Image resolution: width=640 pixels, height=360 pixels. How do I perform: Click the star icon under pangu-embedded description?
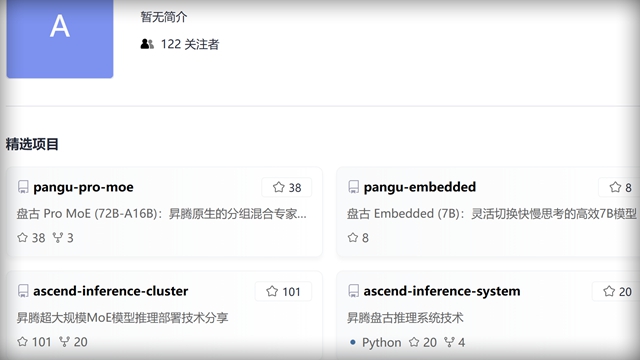coord(353,238)
